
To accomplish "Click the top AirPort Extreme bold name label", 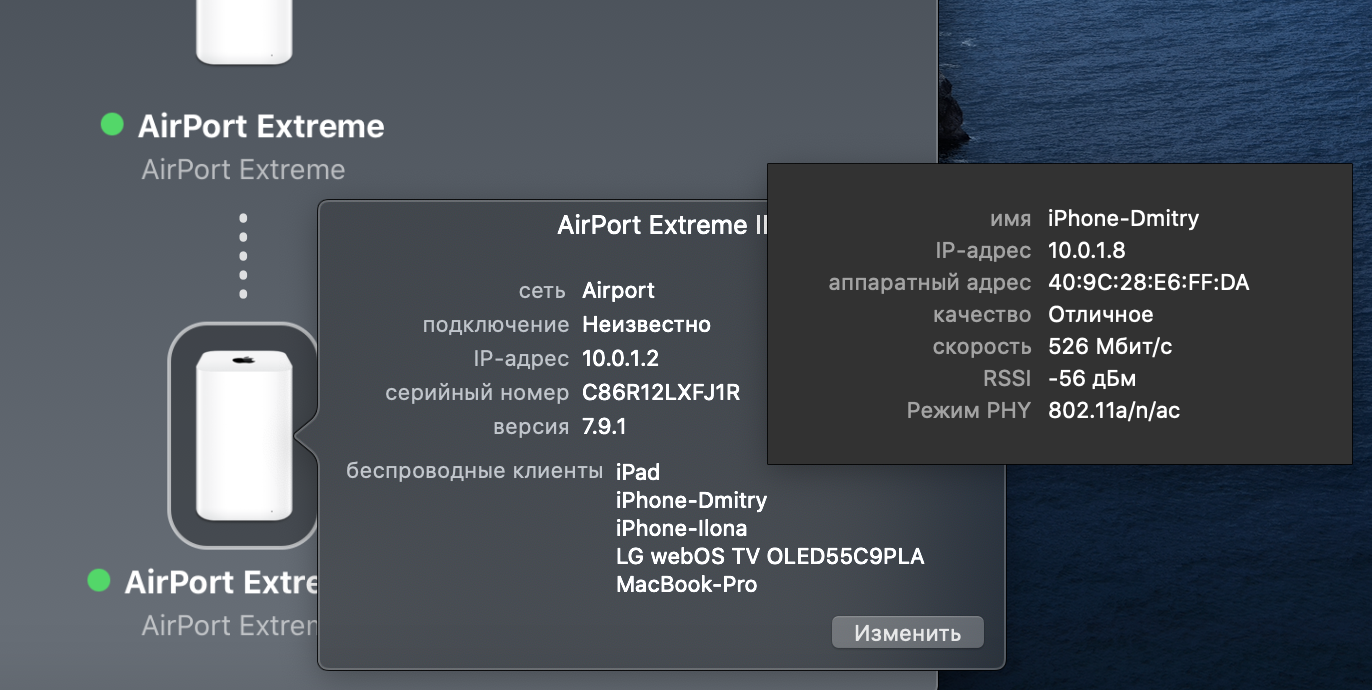I will coord(261,127).
